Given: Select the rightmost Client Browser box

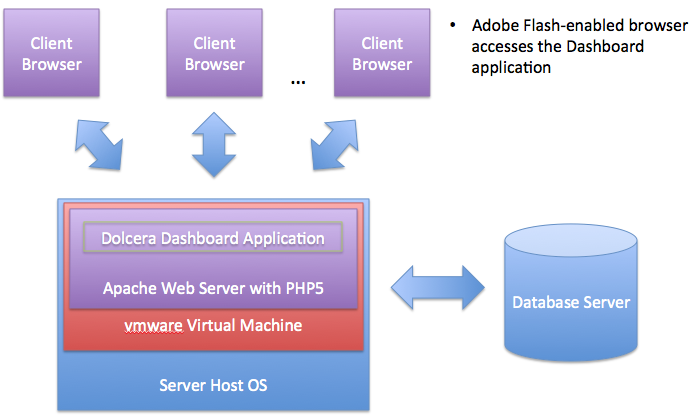Looking at the screenshot, I should click(x=381, y=54).
